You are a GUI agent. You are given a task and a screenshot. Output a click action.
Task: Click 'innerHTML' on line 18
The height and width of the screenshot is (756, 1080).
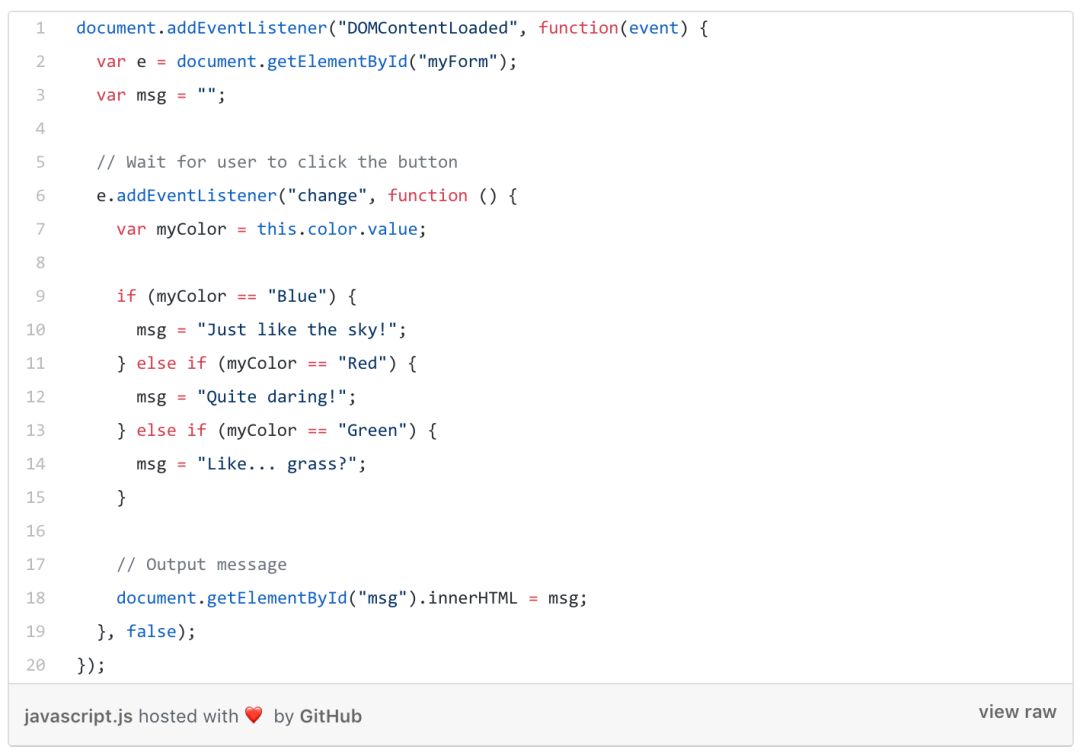(472, 598)
